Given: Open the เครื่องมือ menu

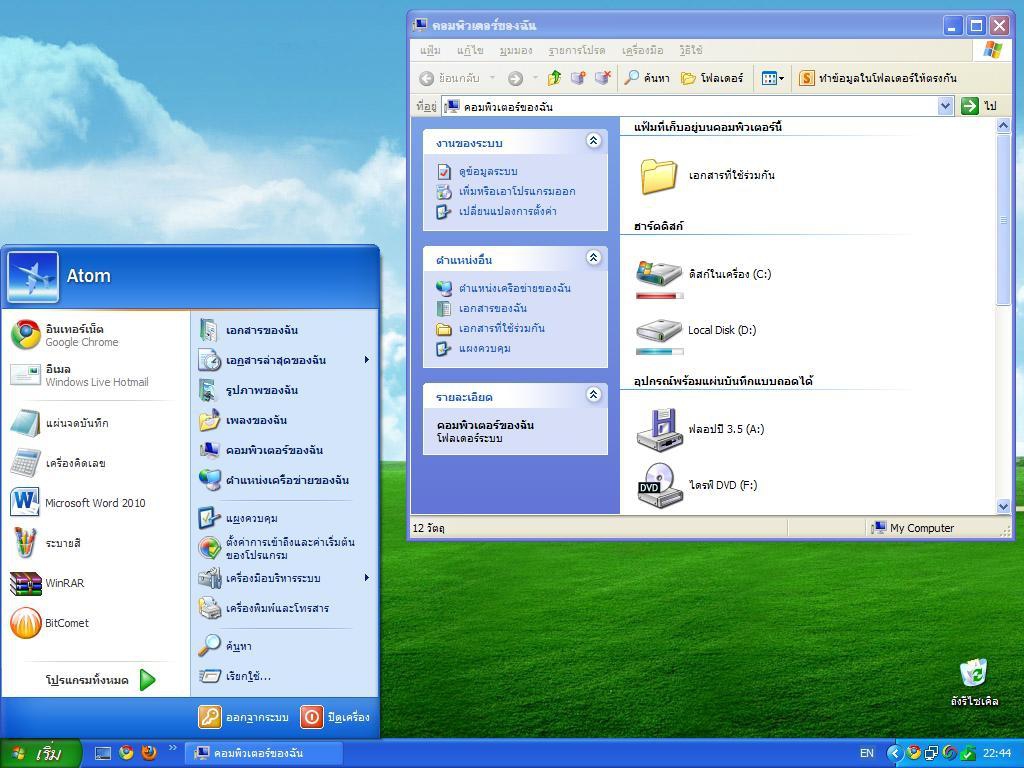Looking at the screenshot, I should click(642, 50).
